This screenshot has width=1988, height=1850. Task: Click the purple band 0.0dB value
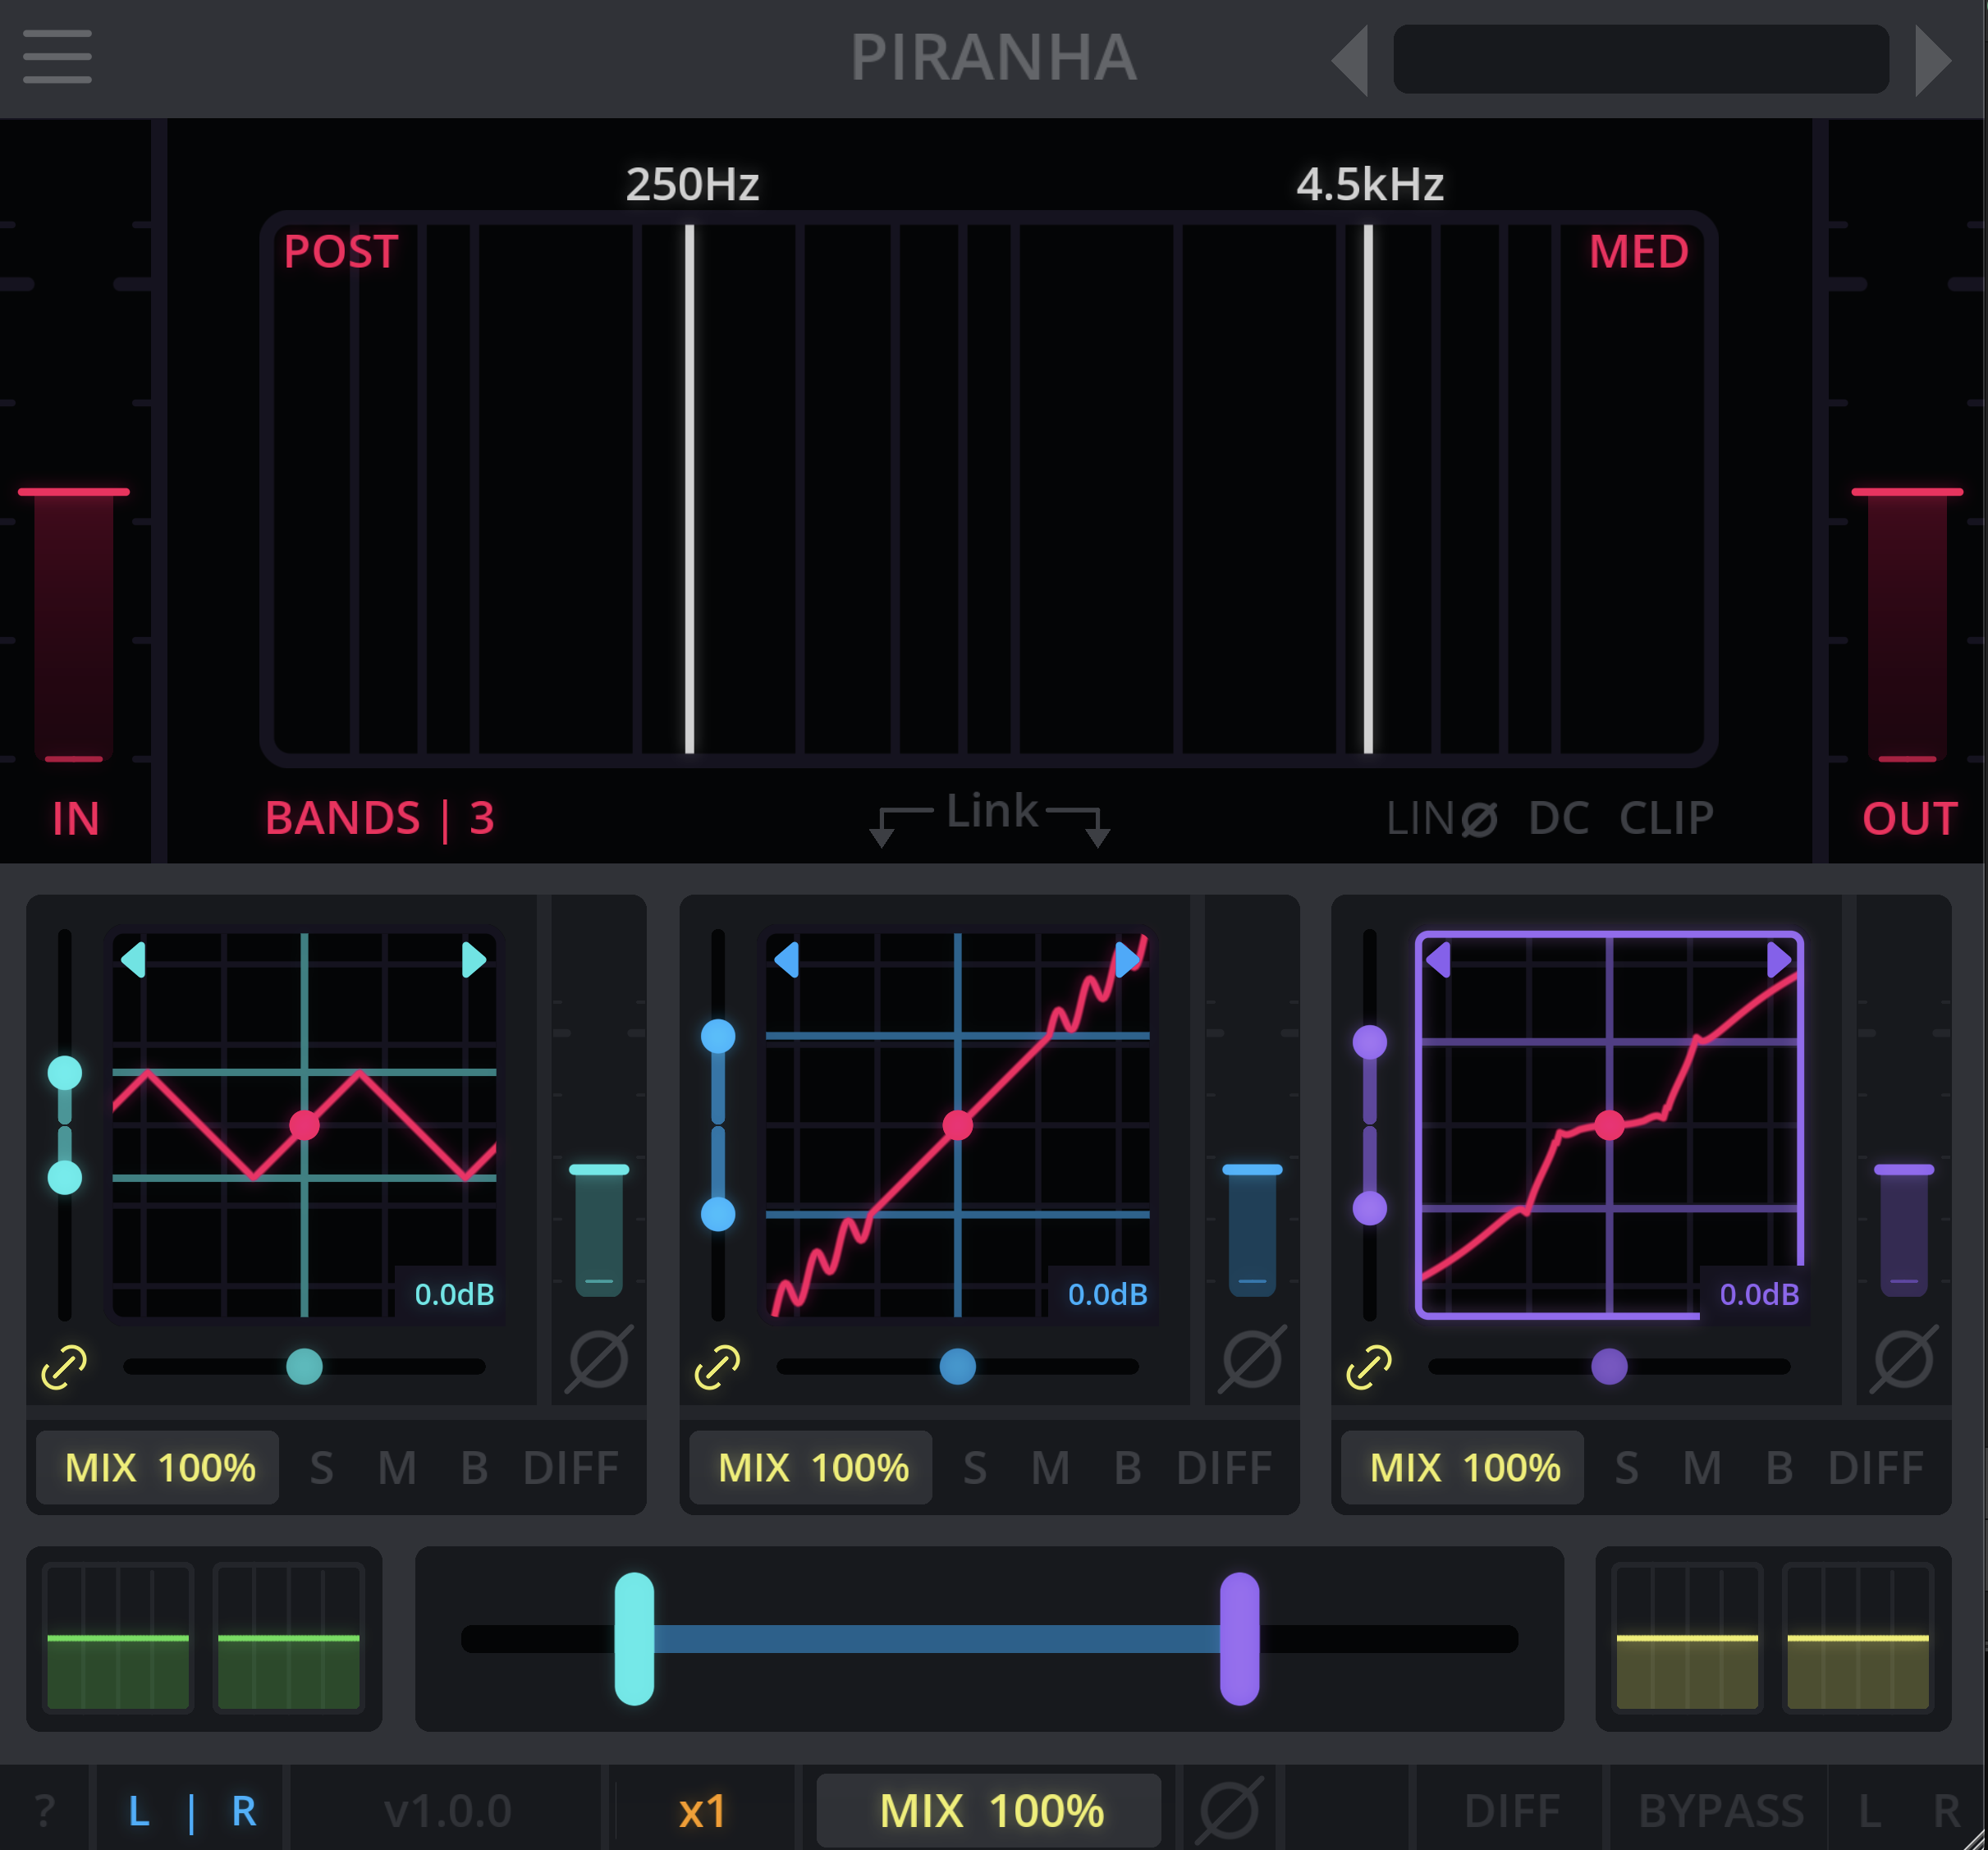point(1759,1295)
